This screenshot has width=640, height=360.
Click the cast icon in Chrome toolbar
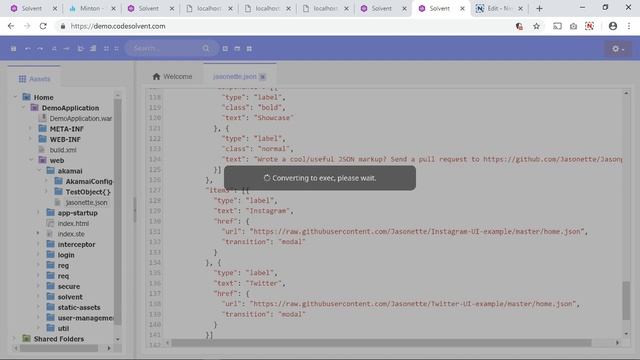(557, 26)
